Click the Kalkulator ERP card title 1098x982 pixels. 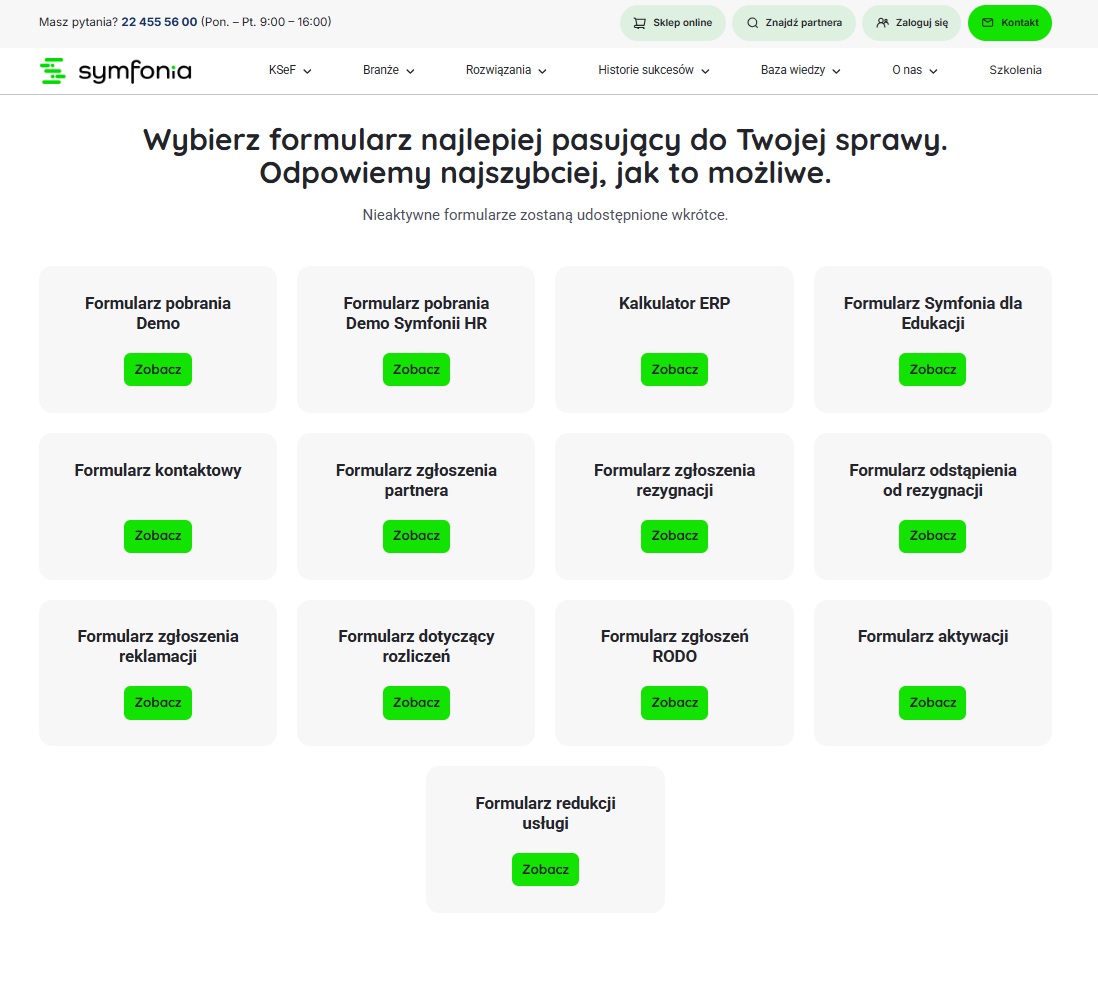pos(674,303)
